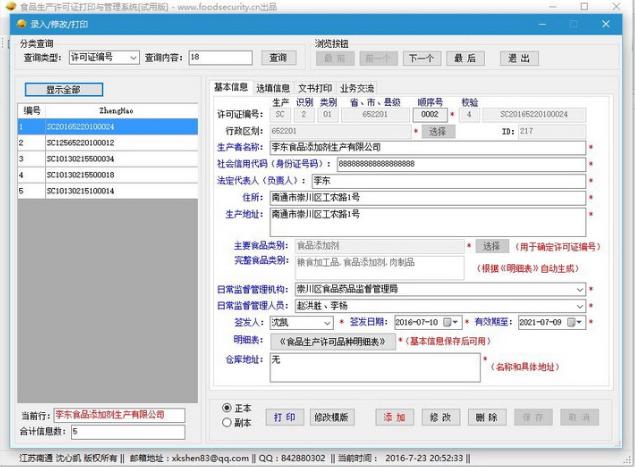This screenshot has height=467, width=635.
Task: Open the 文书打印 tab
Action: coord(315,88)
